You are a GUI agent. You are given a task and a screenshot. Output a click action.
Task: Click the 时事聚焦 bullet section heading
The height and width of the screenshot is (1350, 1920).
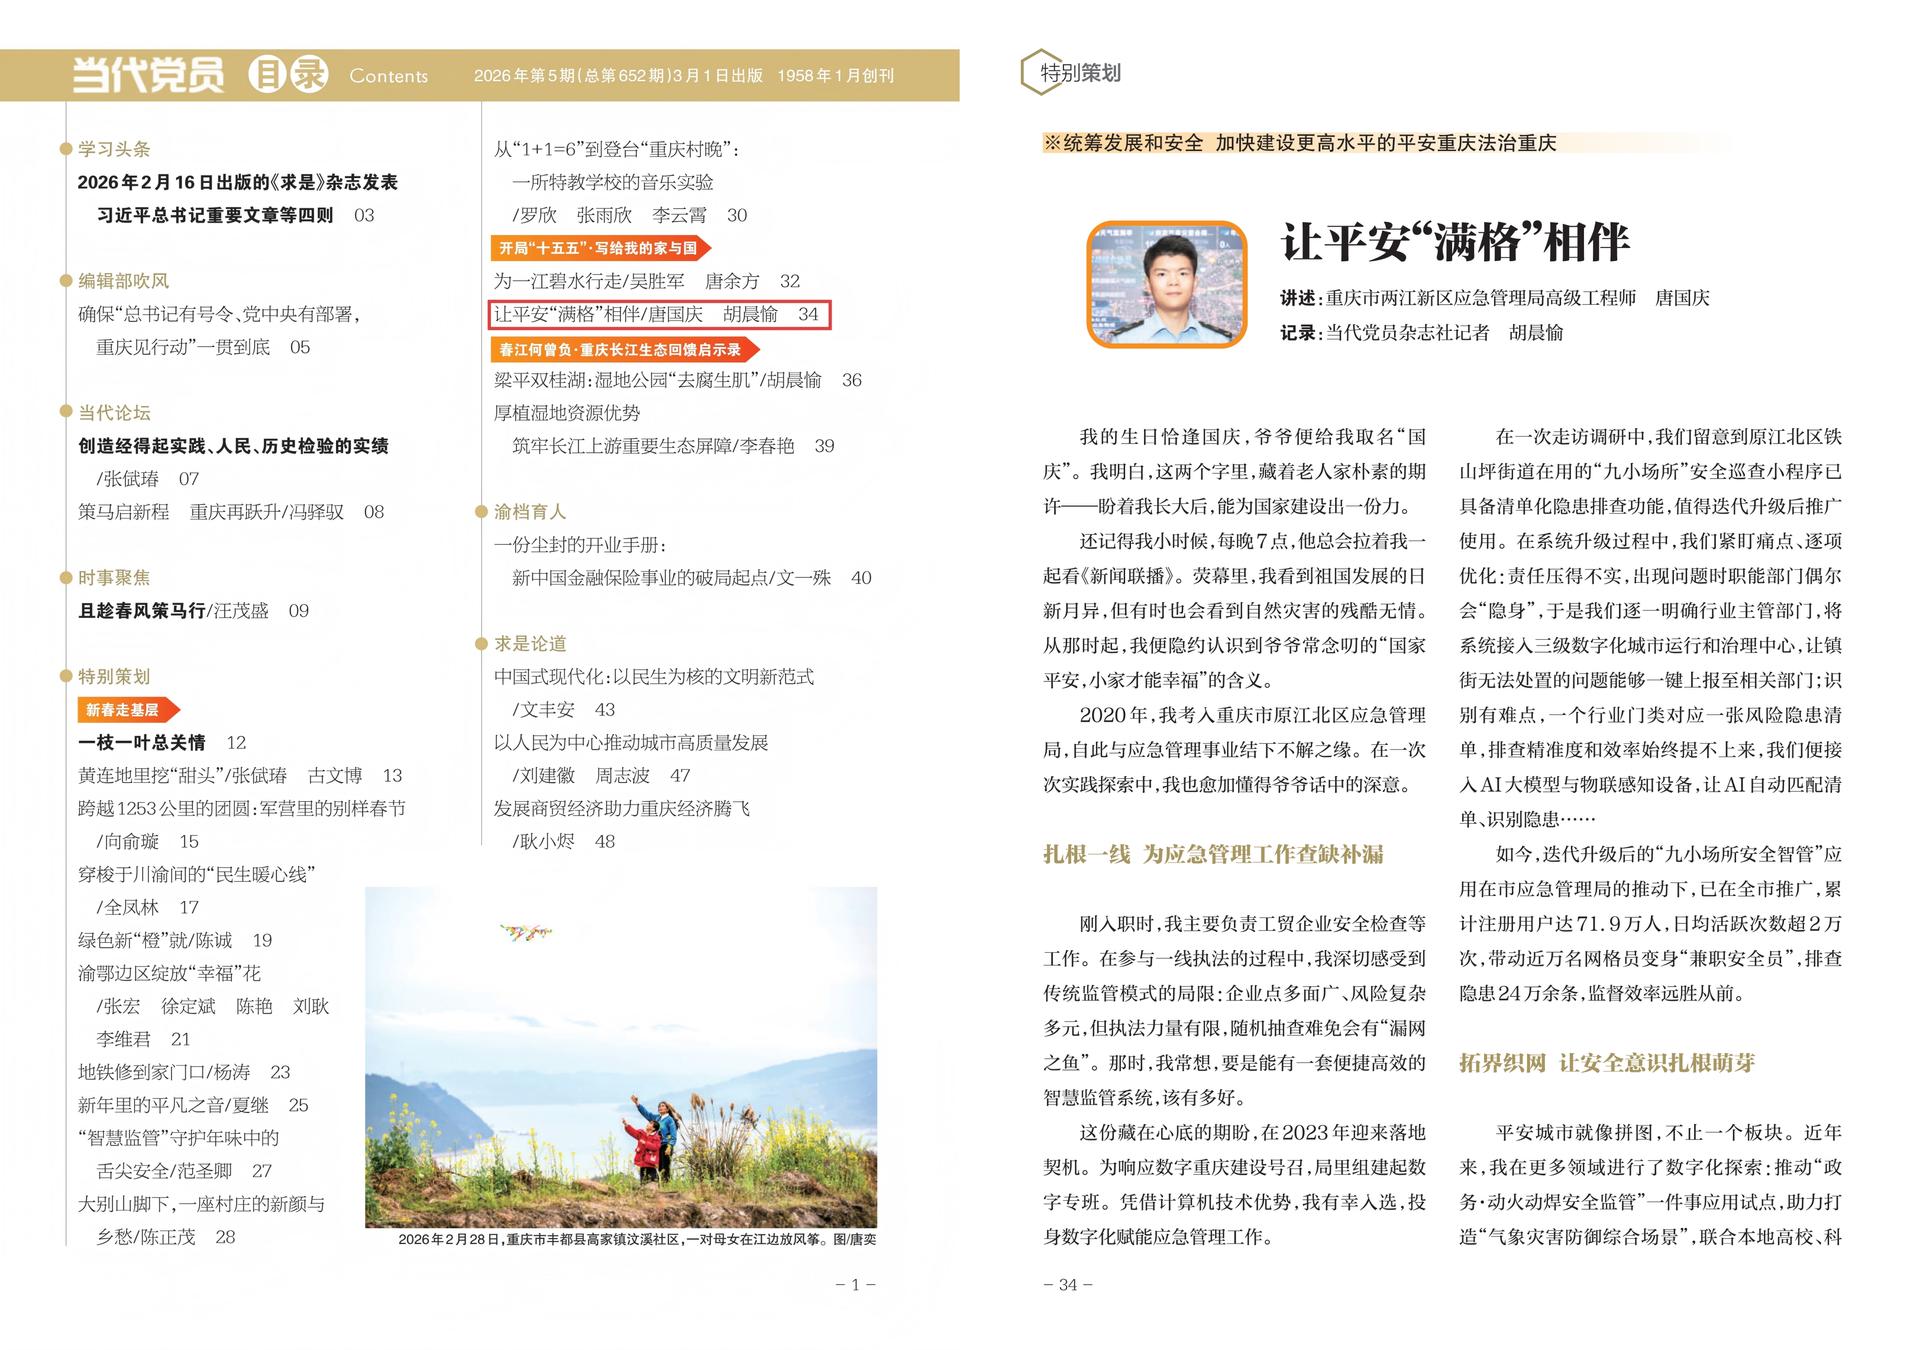[114, 578]
